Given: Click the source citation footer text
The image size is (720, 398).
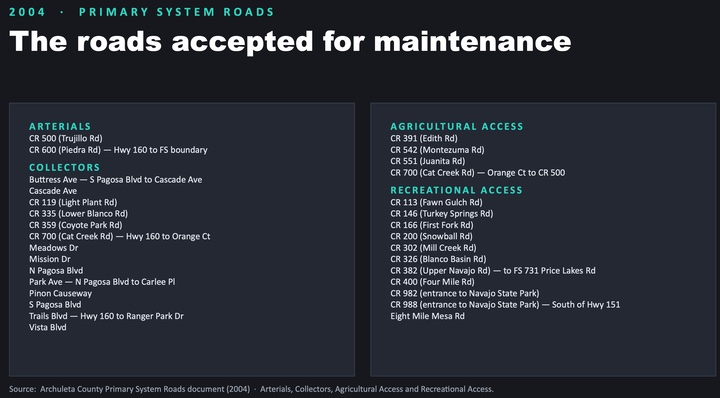Looking at the screenshot, I should click(251, 389).
